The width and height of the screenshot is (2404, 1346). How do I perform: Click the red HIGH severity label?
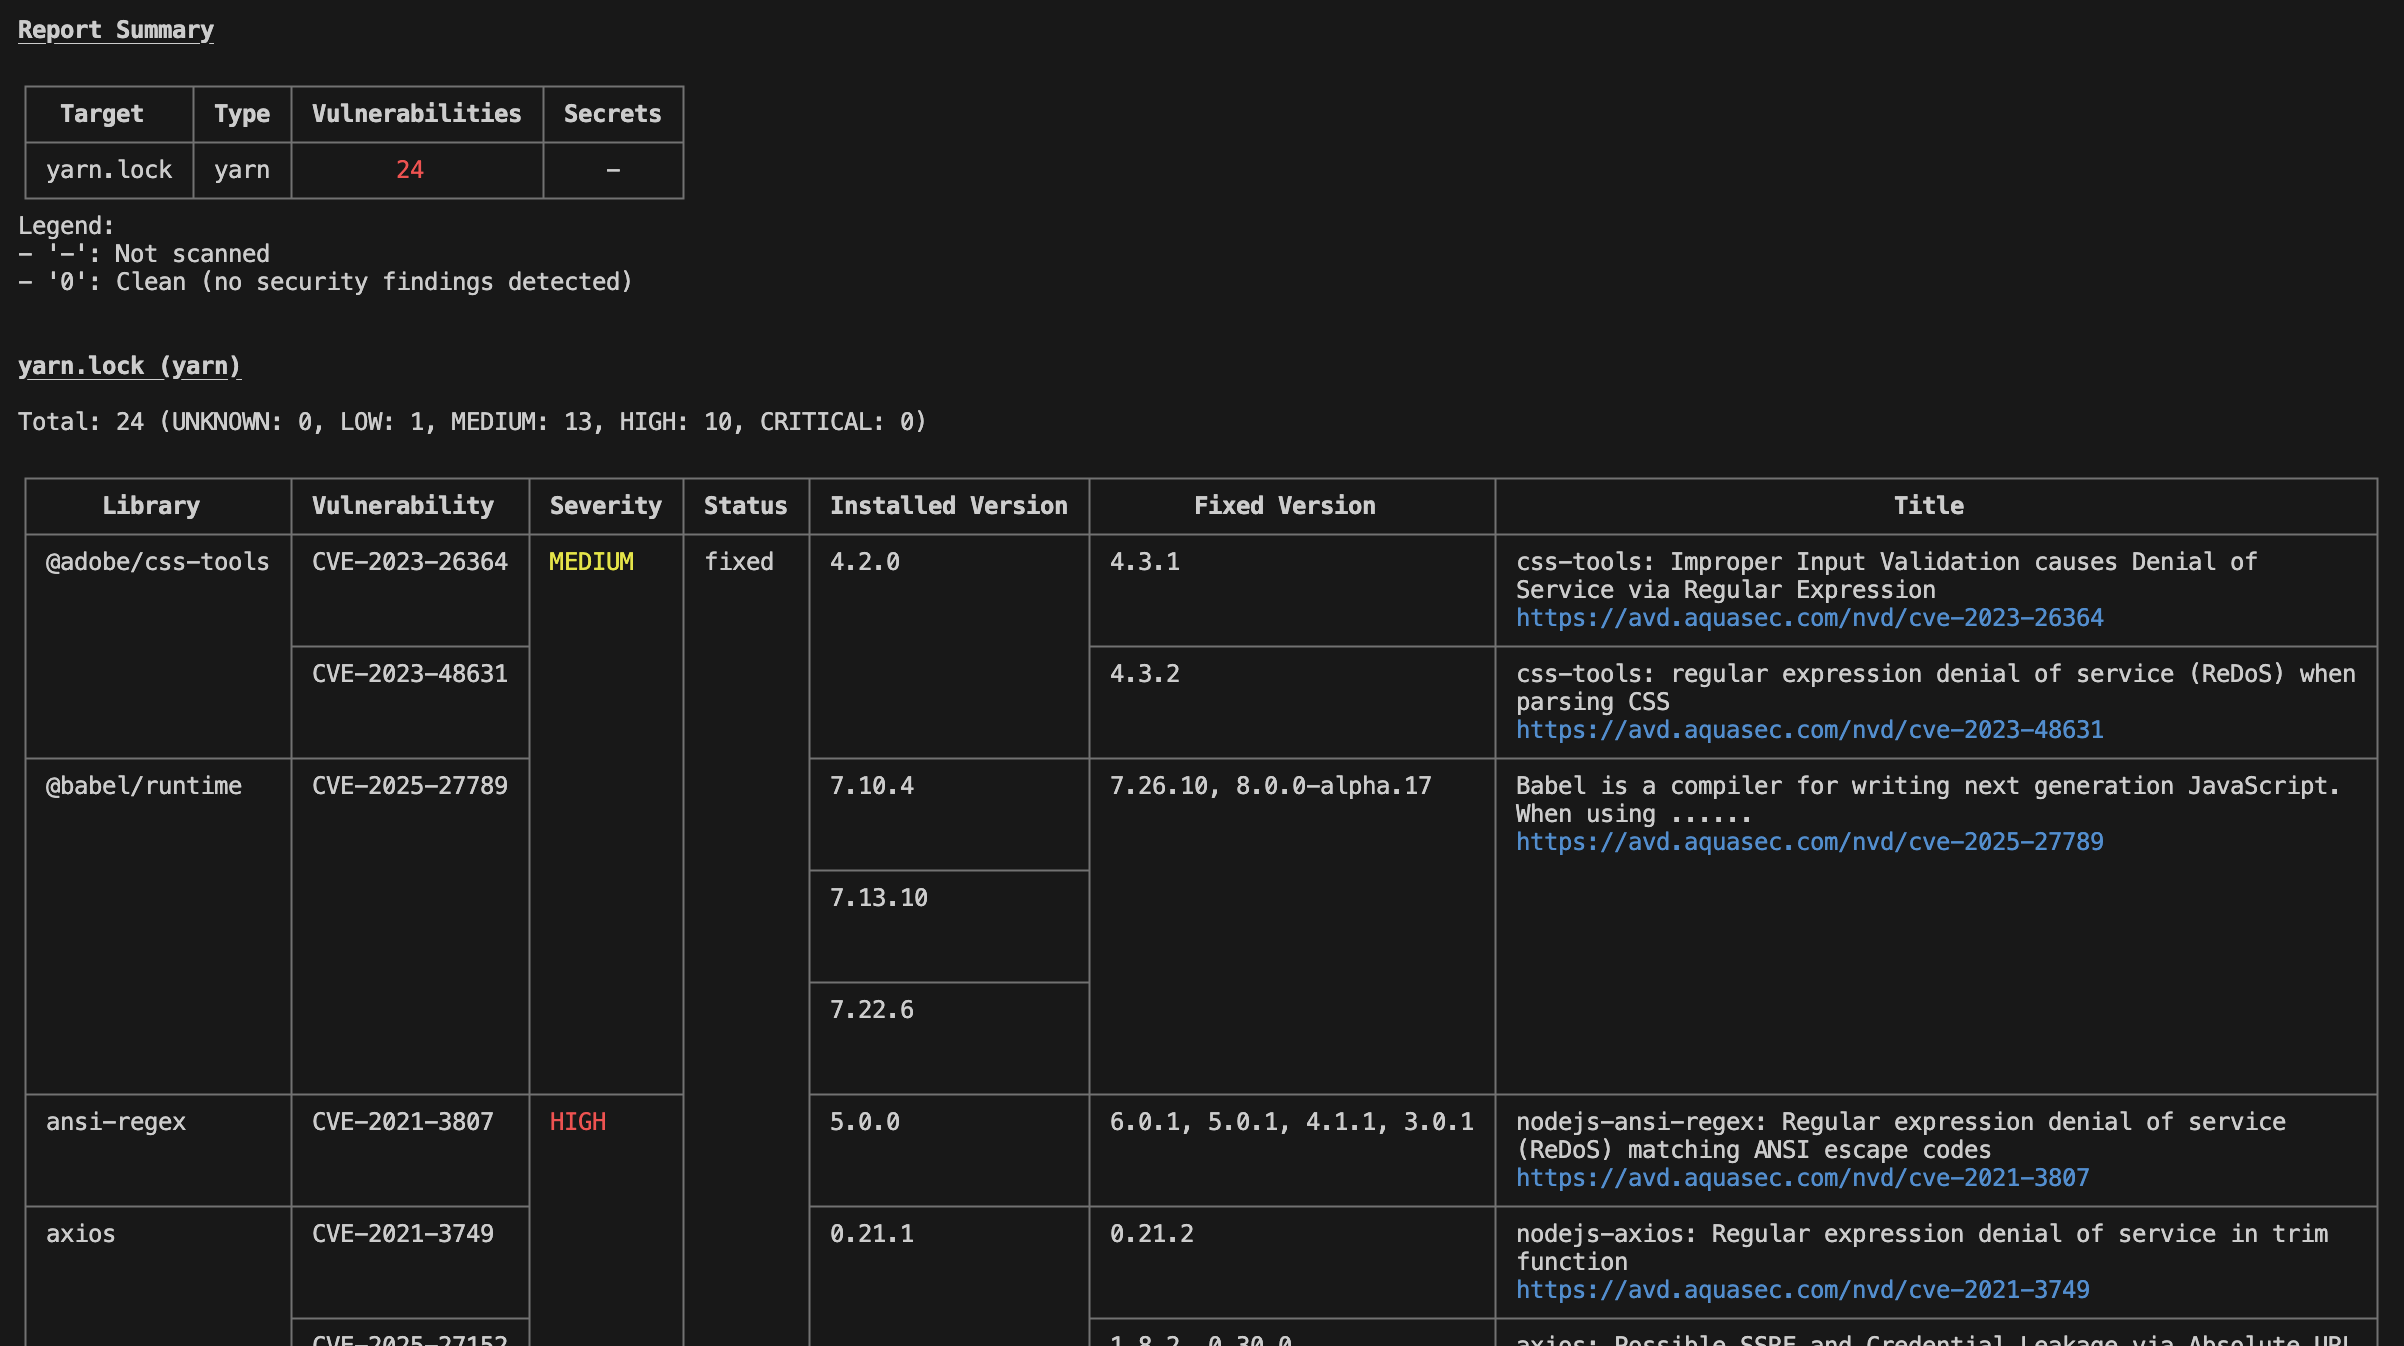pyautogui.click(x=578, y=1122)
